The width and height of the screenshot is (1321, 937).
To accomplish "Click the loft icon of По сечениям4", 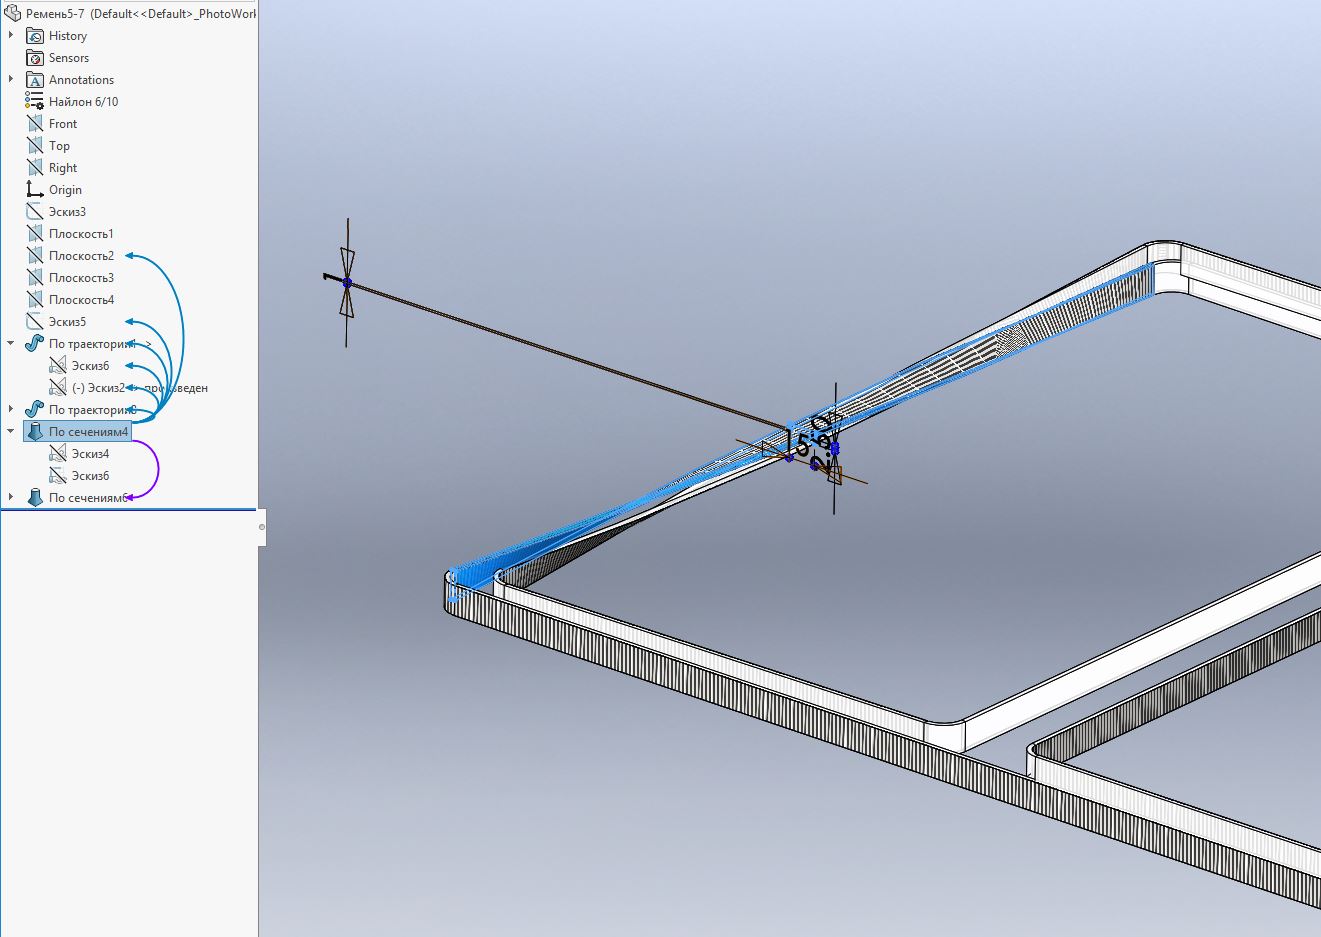I will 35,432.
